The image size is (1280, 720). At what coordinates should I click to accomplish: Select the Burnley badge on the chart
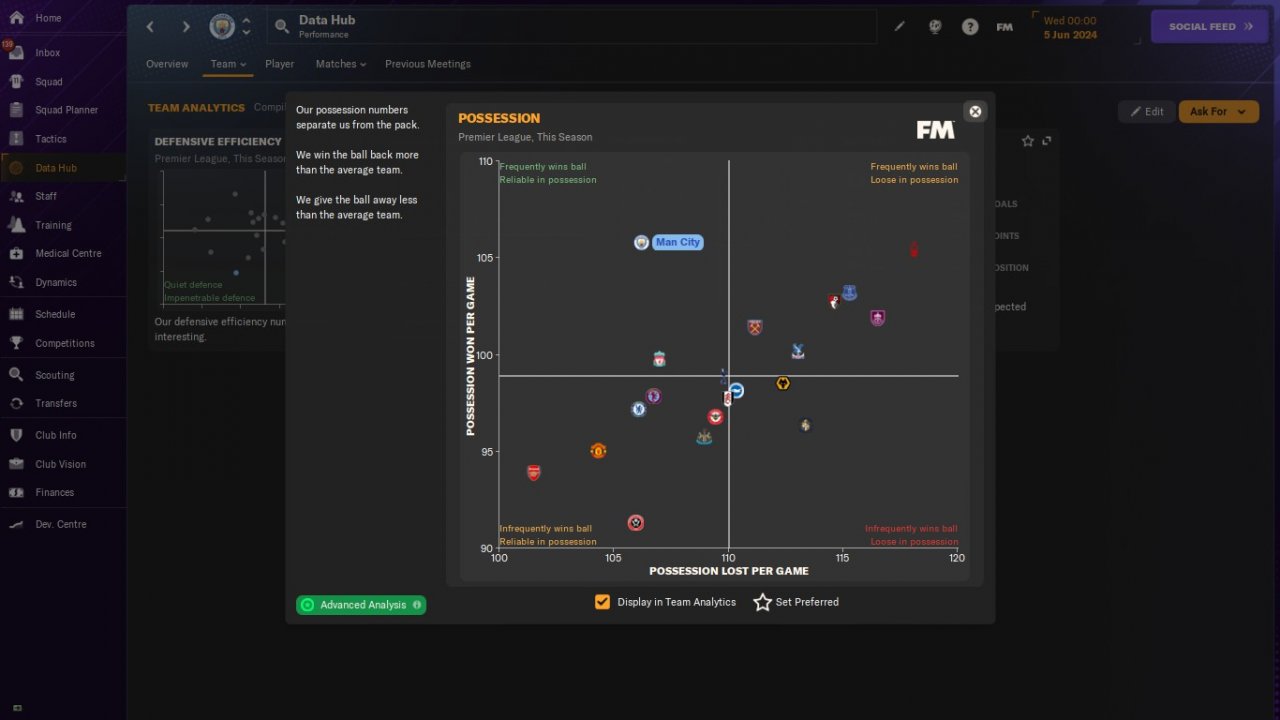(x=877, y=318)
